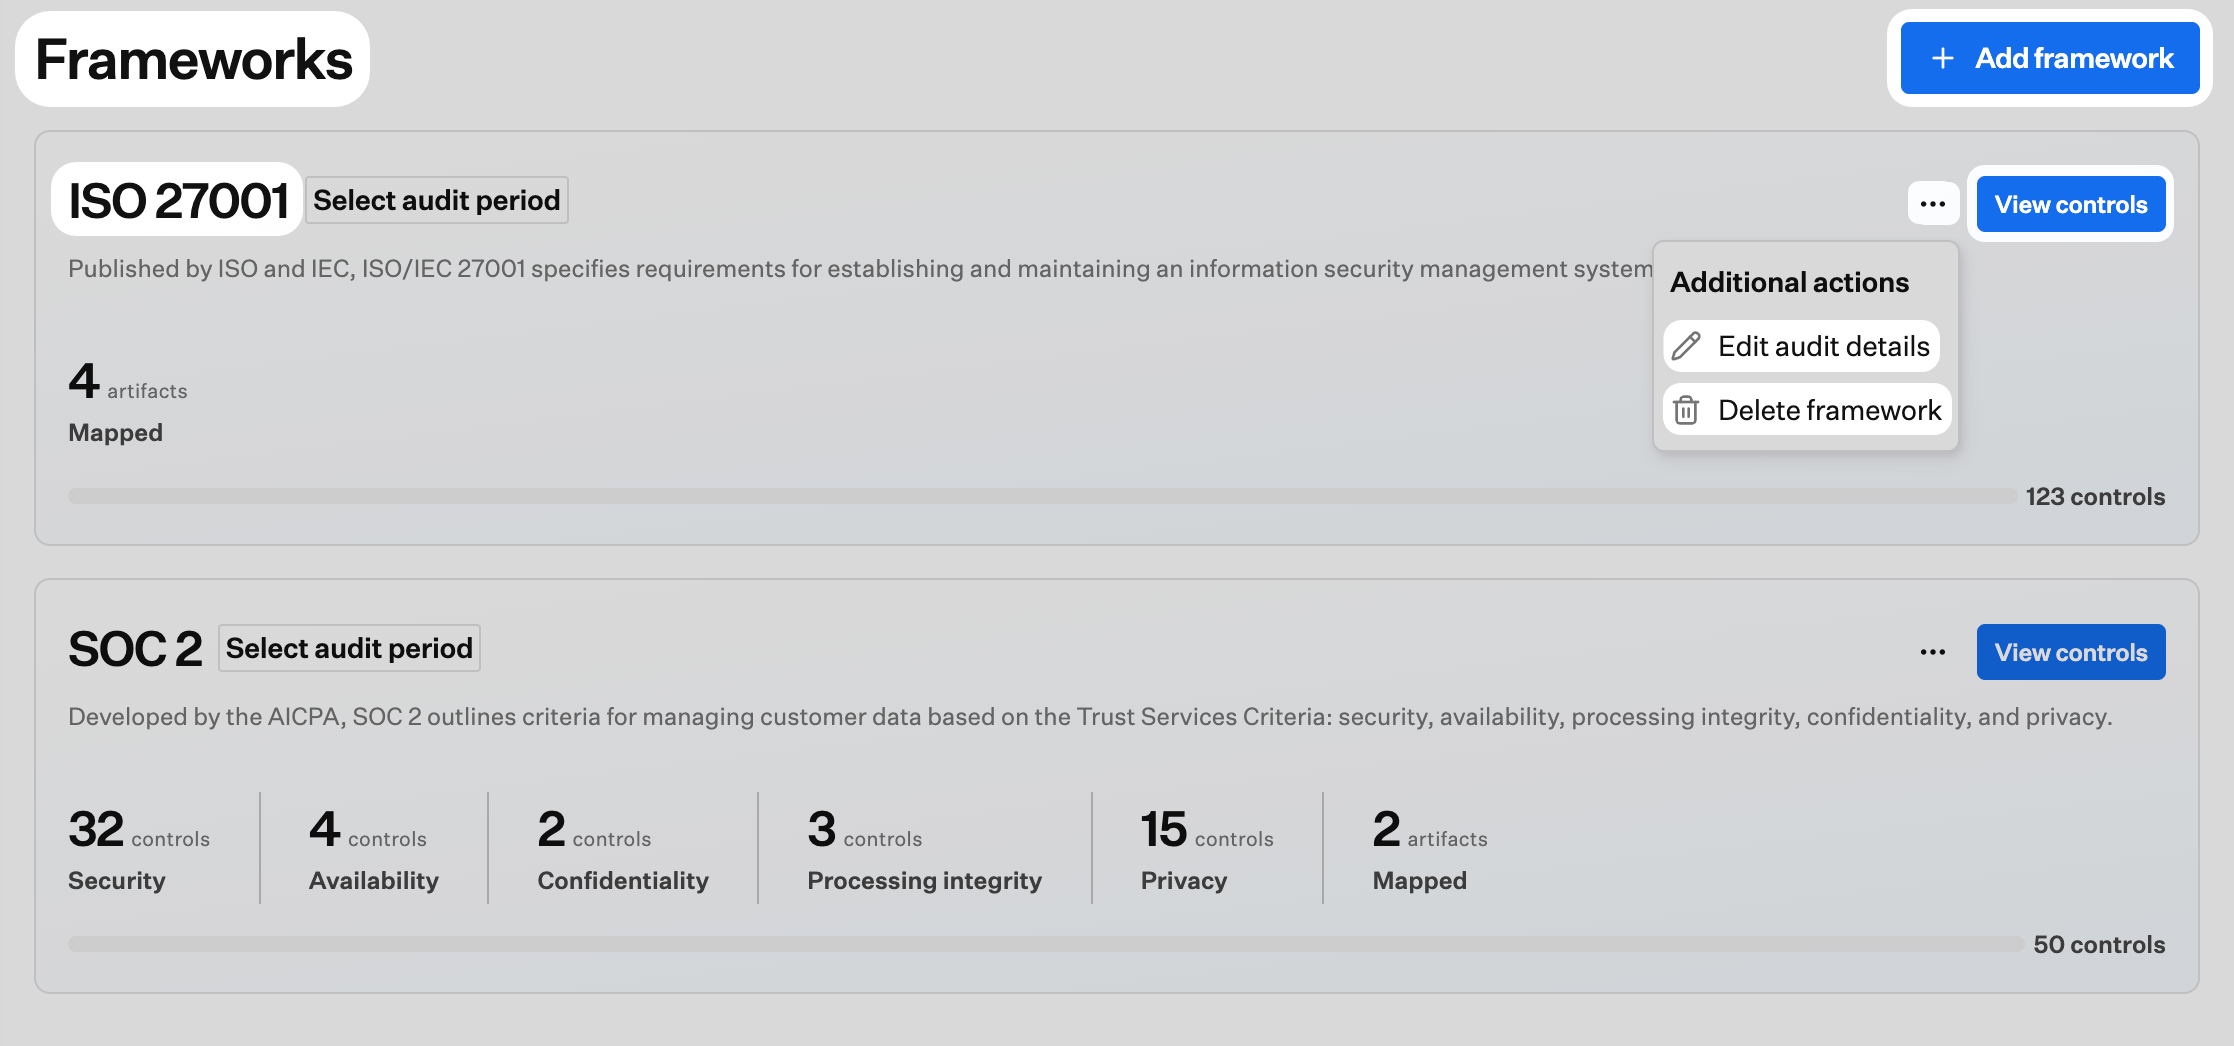
Task: Click the Add framework button
Action: 2049,58
